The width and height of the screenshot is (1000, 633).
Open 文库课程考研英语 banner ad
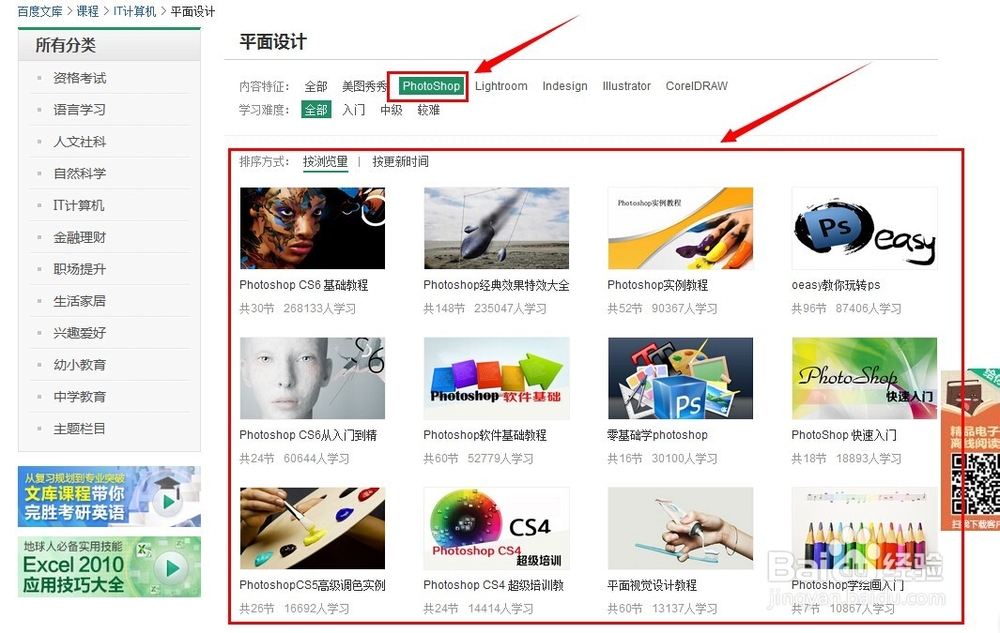click(x=109, y=497)
